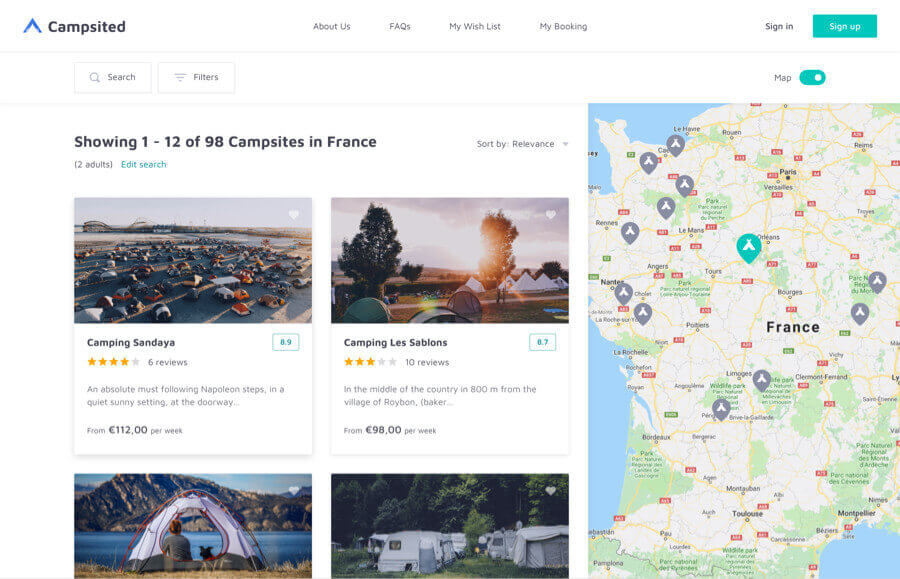Open the Camping Les Sablons photo

(450, 261)
